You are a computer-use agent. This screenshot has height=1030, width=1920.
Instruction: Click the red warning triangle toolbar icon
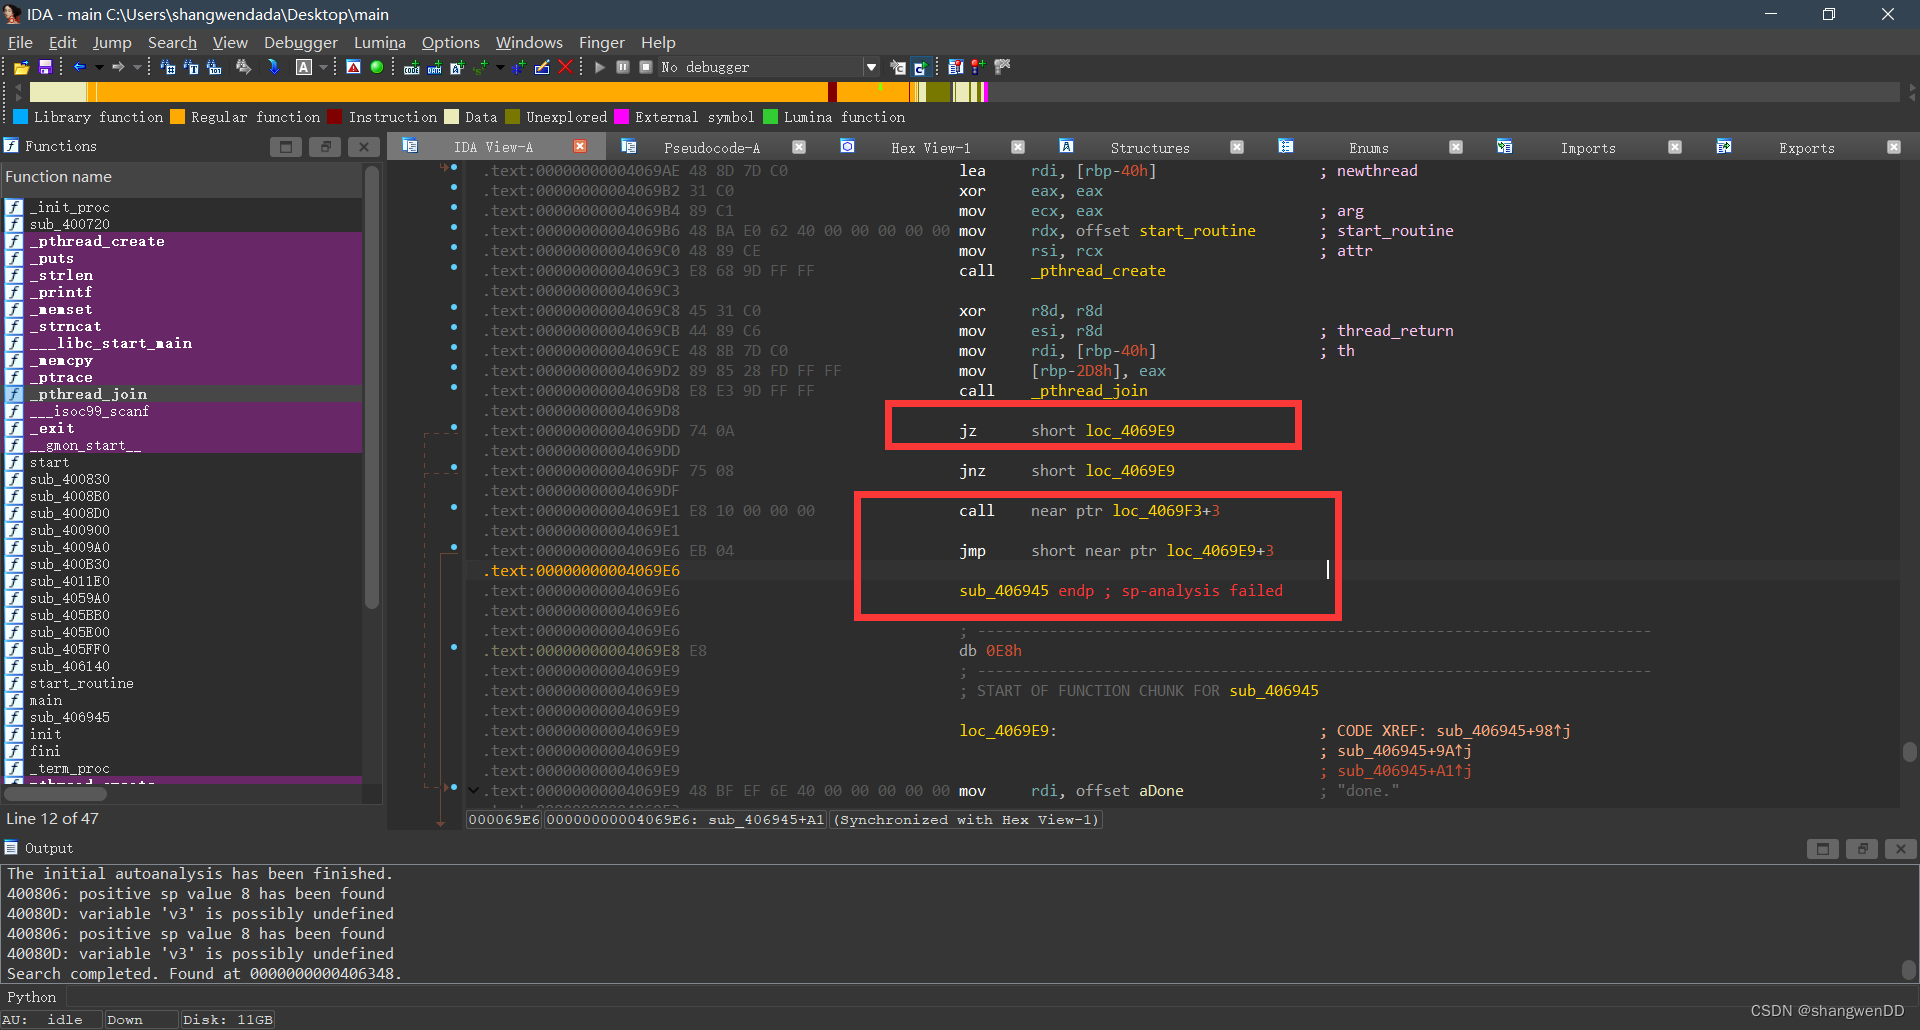pyautogui.click(x=353, y=67)
